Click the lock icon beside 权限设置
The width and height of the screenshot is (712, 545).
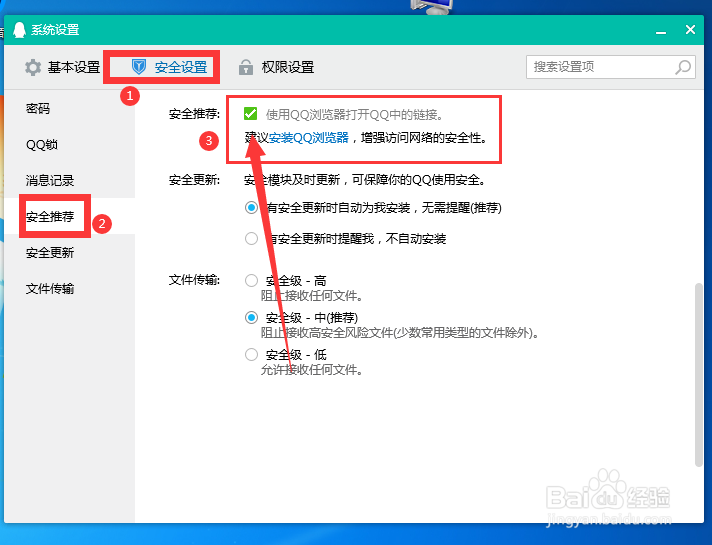click(246, 67)
